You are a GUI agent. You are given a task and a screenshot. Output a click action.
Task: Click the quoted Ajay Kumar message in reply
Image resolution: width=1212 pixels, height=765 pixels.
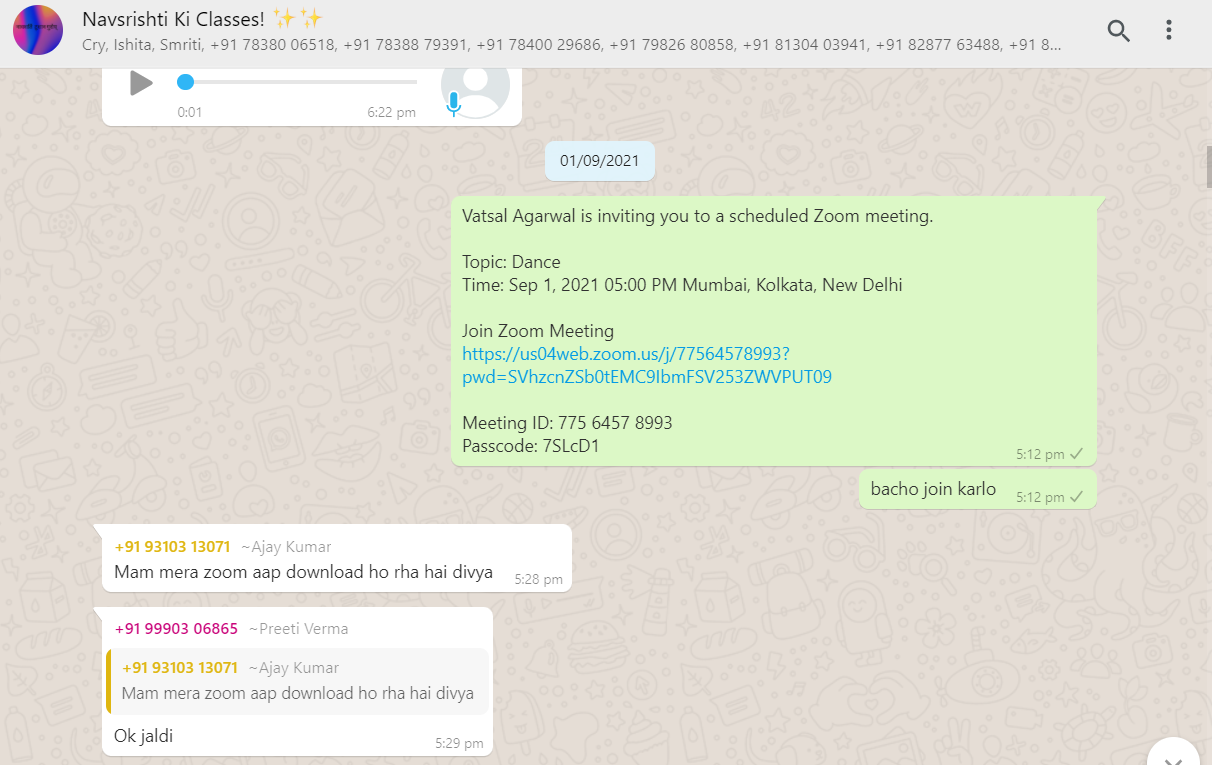point(297,681)
